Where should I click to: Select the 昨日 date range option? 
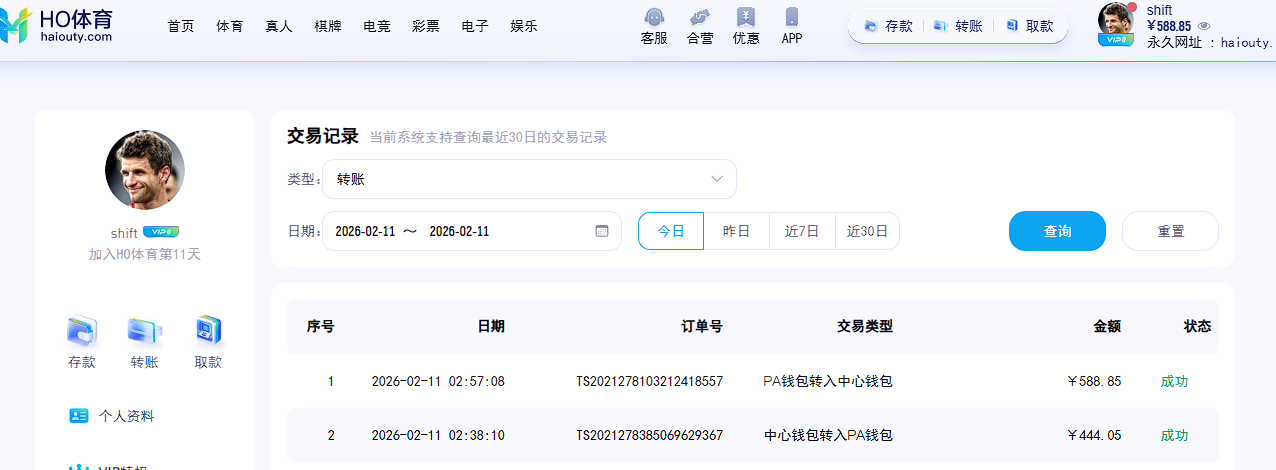pos(736,231)
